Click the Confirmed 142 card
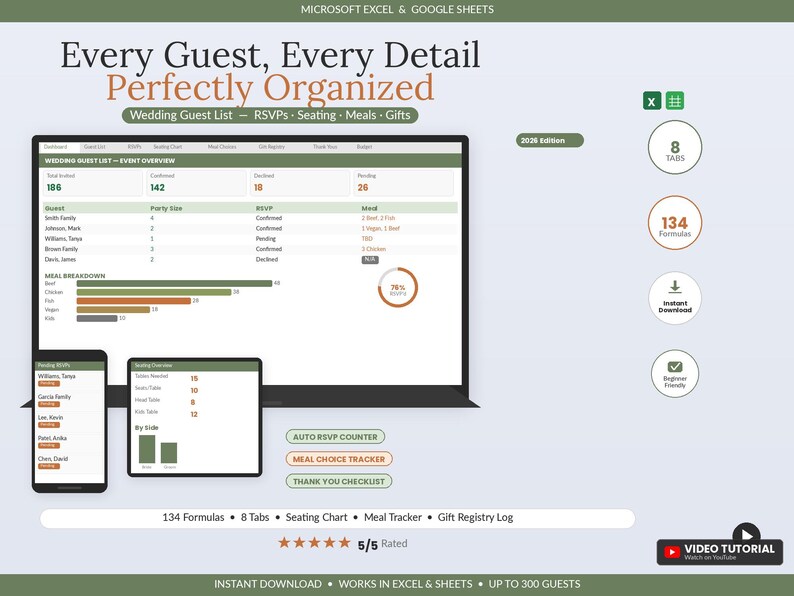The image size is (794, 596). pyautogui.click(x=196, y=183)
